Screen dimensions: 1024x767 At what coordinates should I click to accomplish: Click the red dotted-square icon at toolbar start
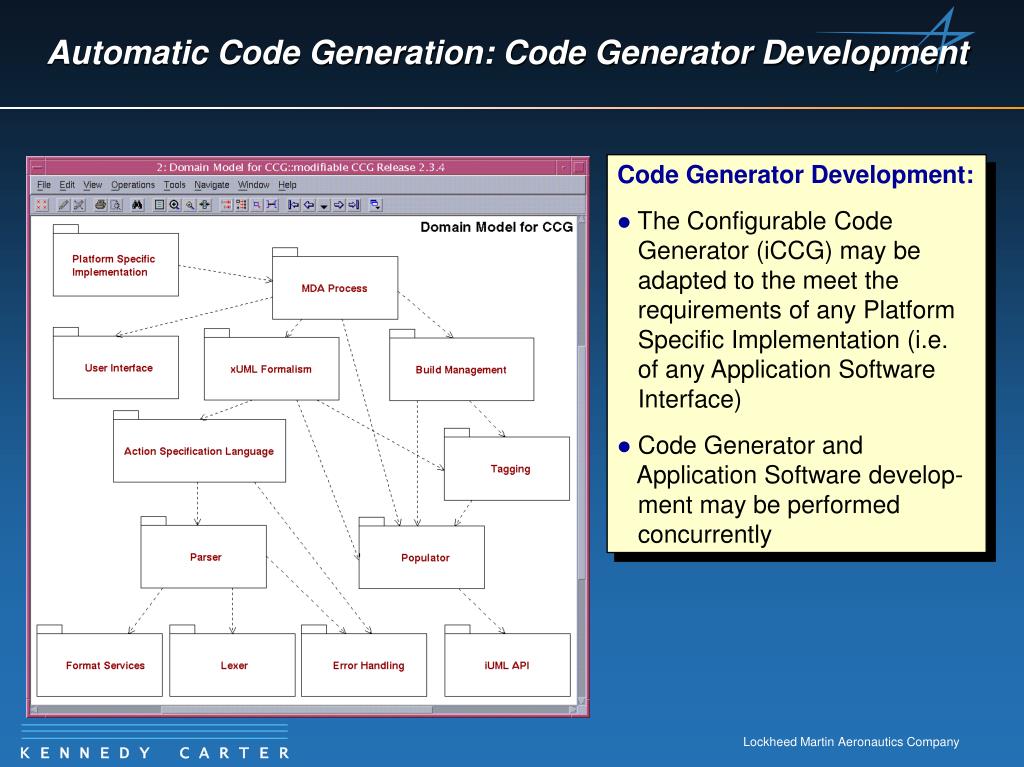42,204
